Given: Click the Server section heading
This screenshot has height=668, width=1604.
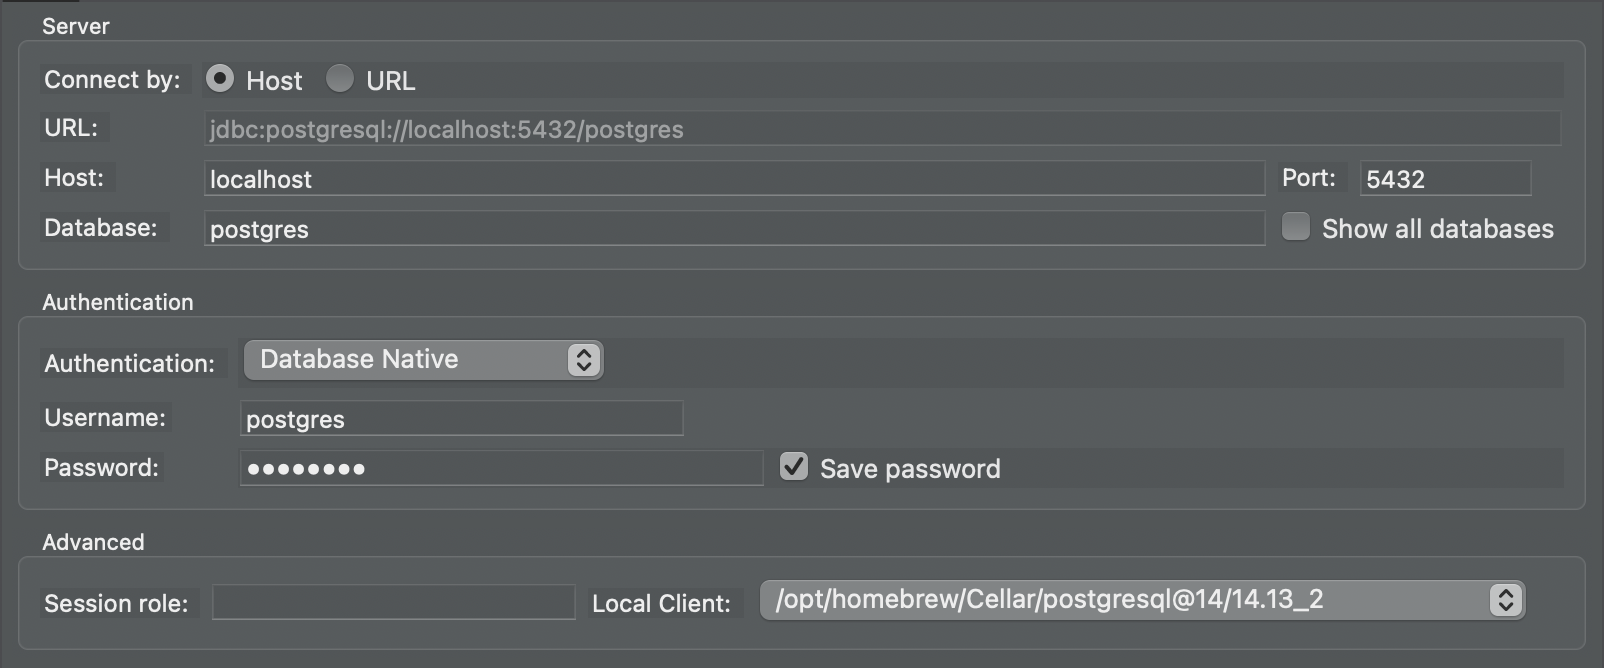Looking at the screenshot, I should coord(76,26).
